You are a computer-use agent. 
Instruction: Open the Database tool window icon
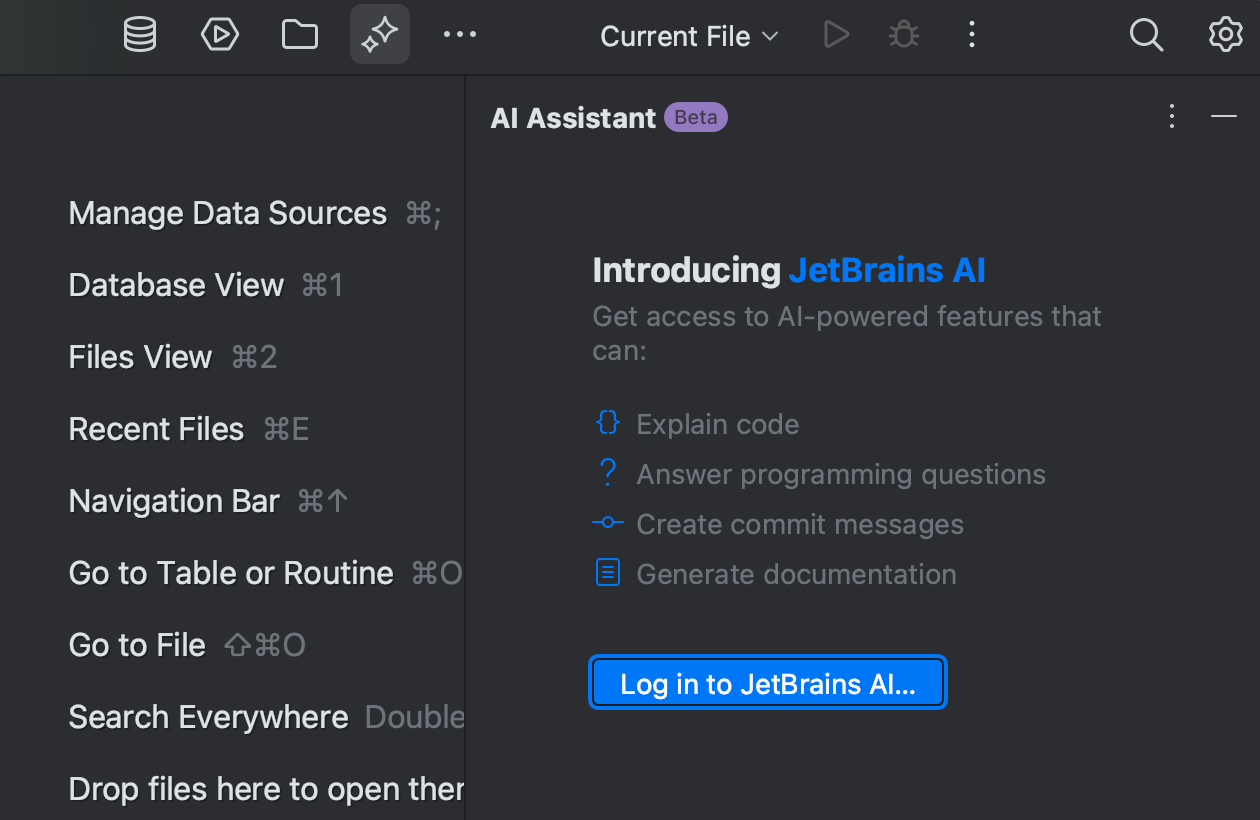[x=140, y=34]
